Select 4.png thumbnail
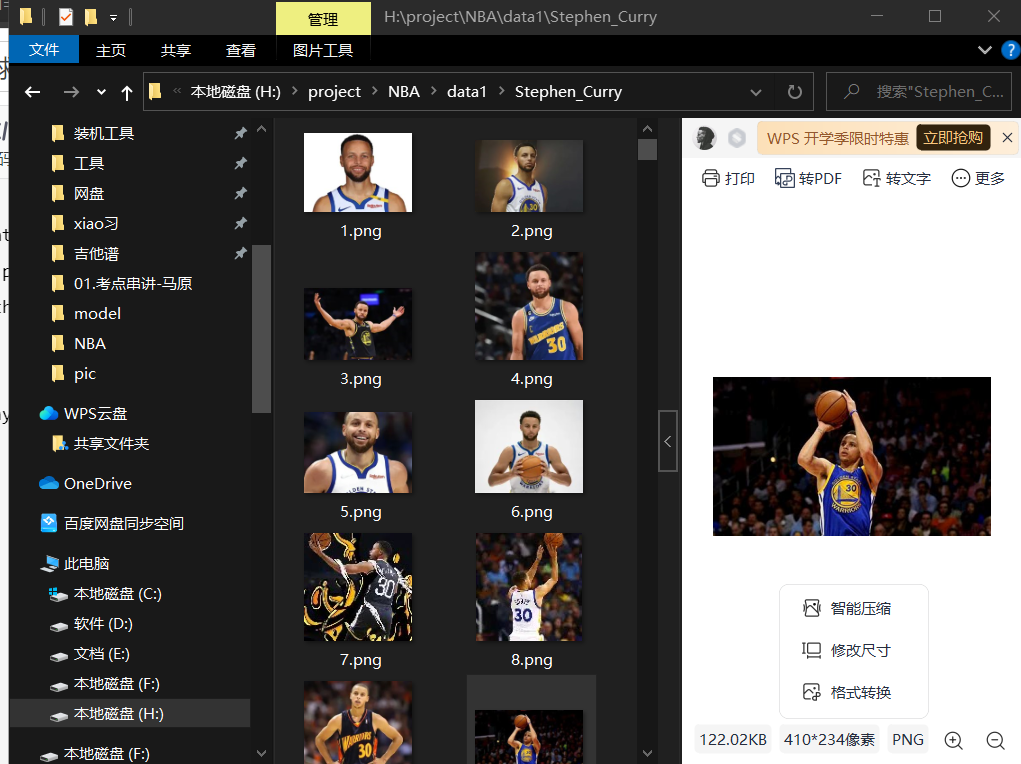The height and width of the screenshot is (764, 1021). coord(529,306)
